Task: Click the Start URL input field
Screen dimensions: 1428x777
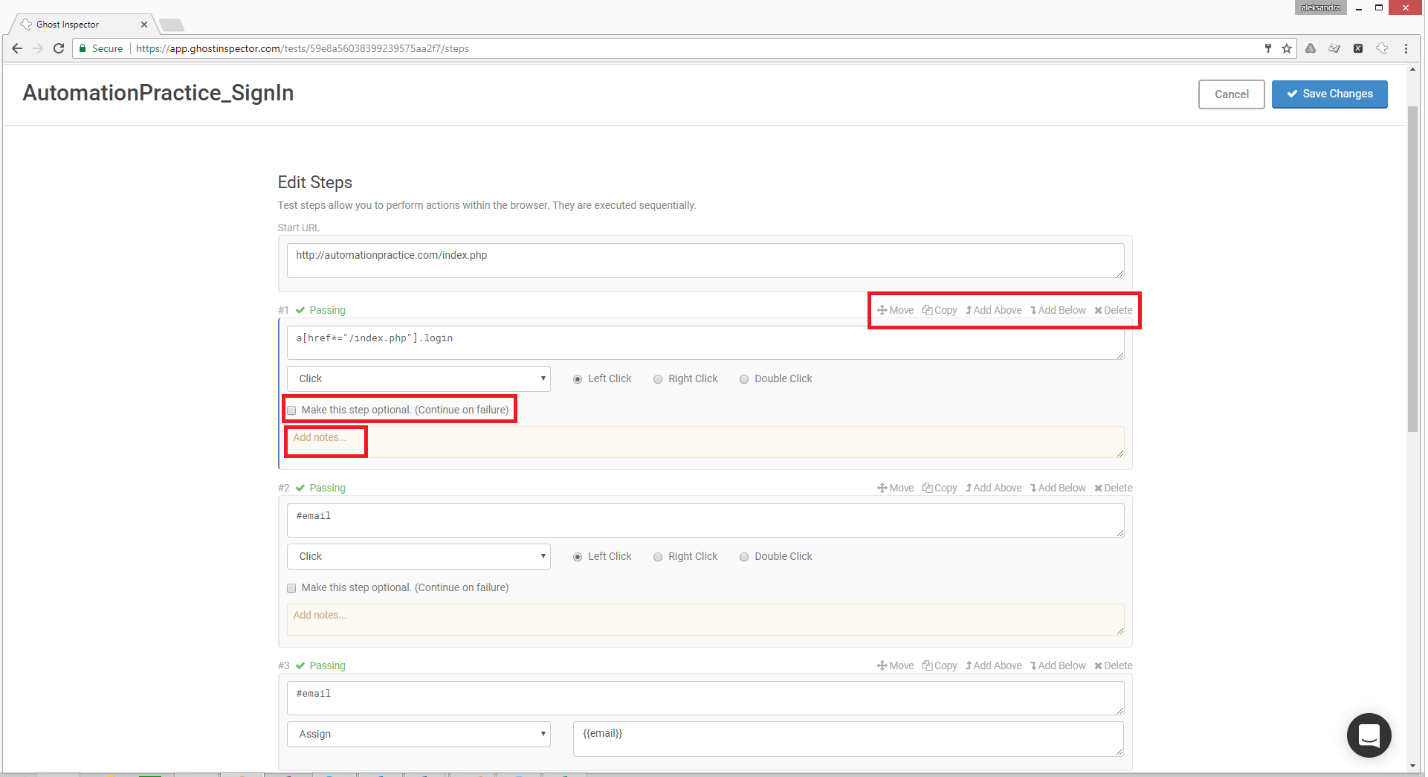Action: click(705, 261)
